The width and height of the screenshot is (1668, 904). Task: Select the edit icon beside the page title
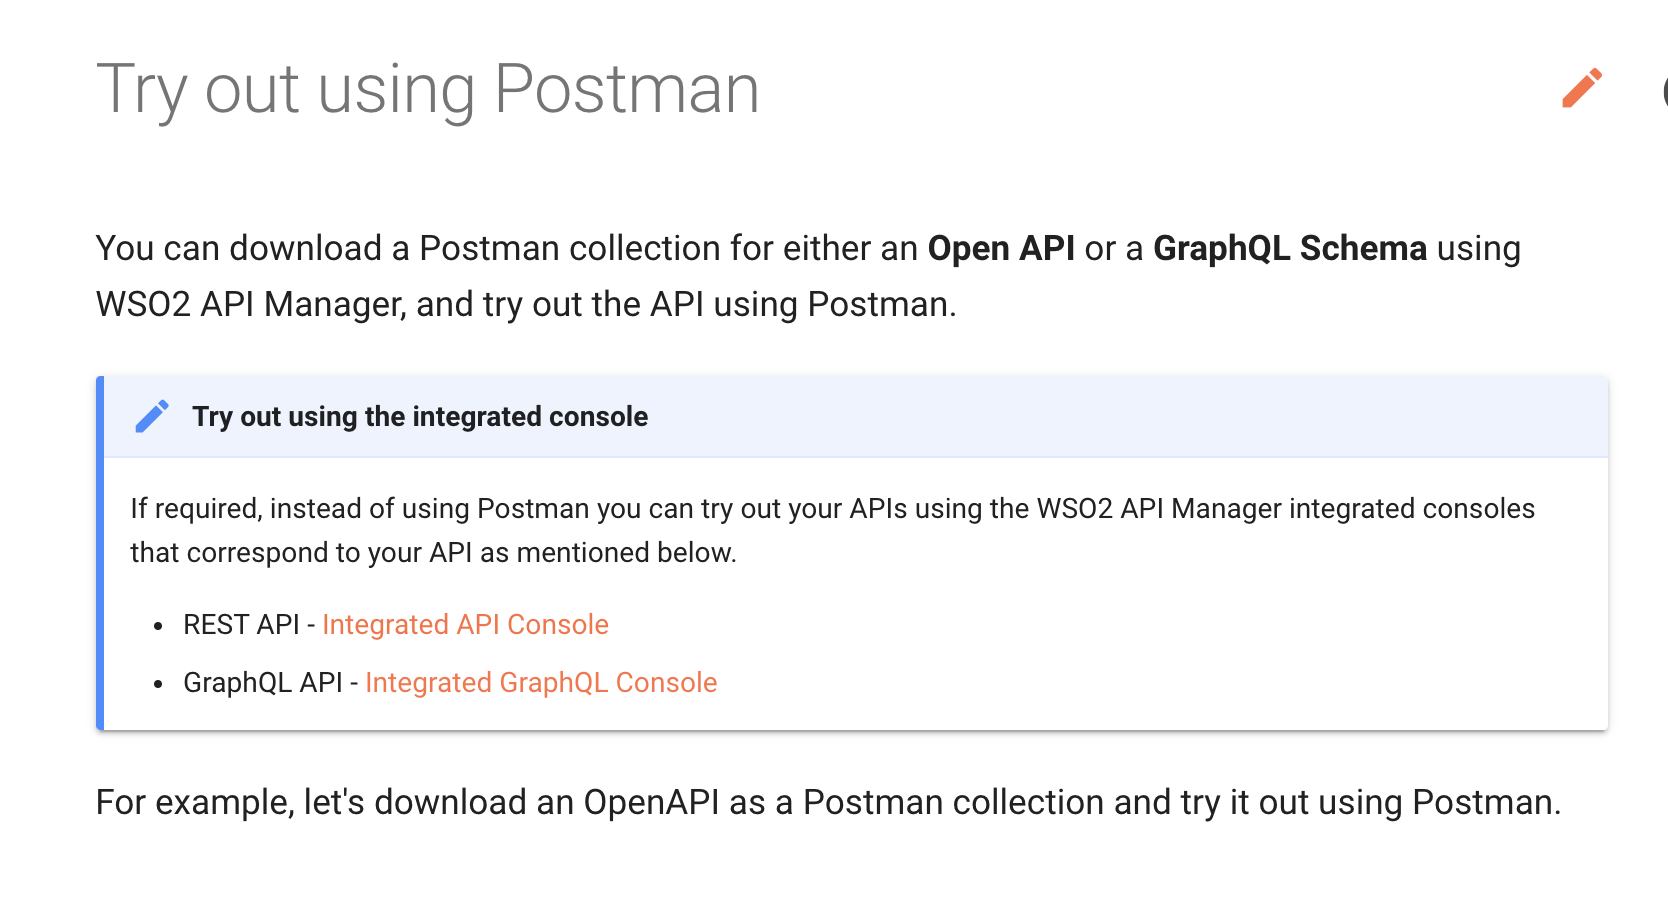click(1583, 88)
